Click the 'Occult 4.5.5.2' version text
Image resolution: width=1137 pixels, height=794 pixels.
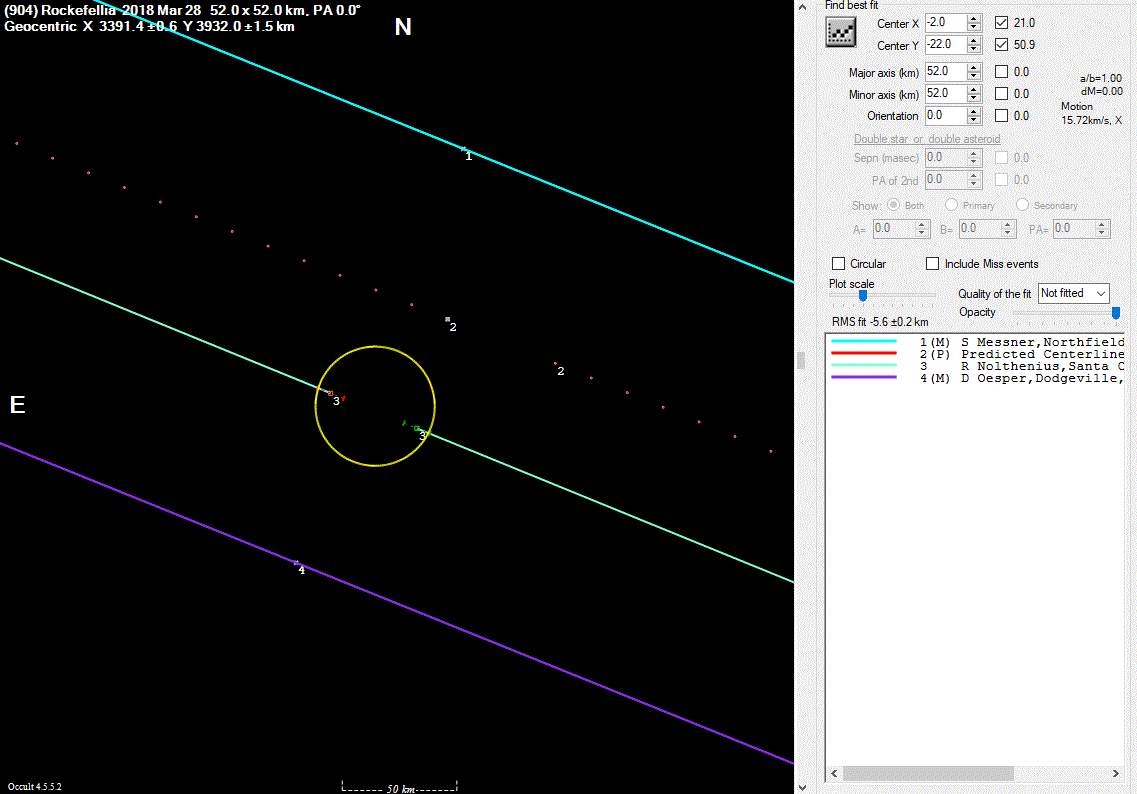tap(35, 787)
